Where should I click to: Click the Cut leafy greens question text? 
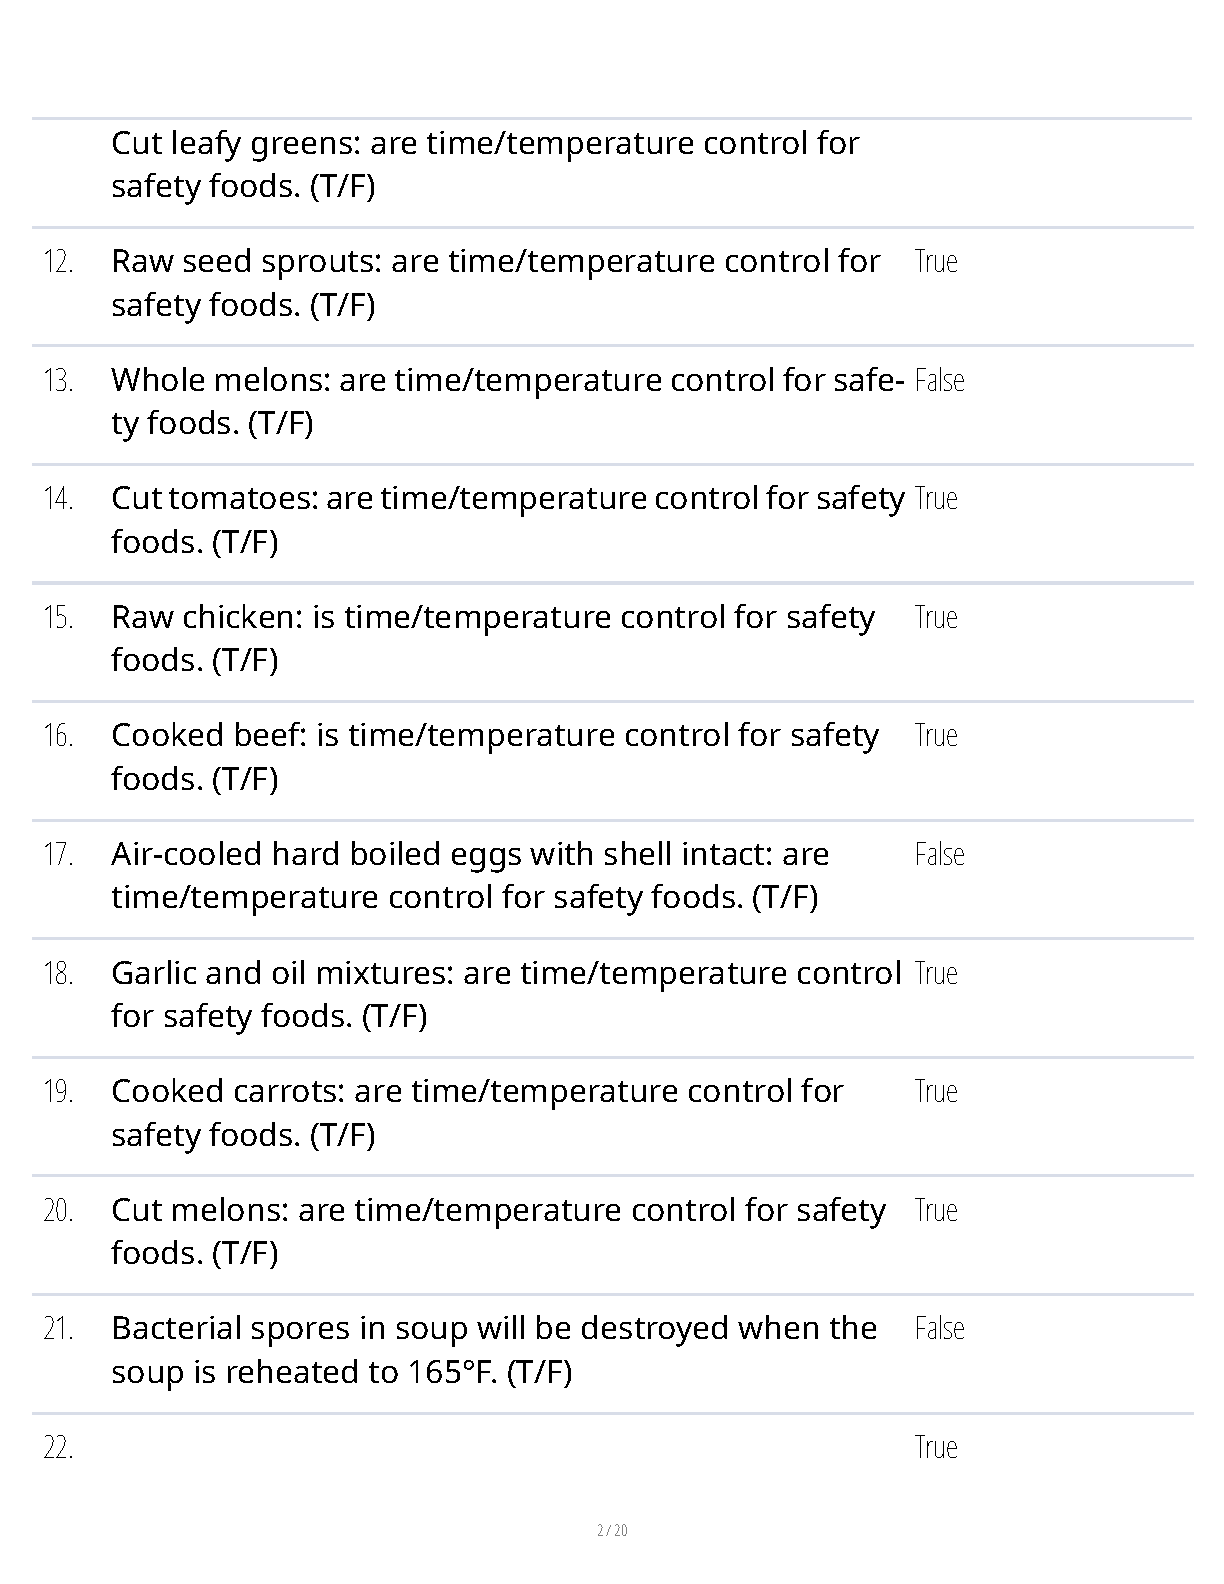tap(485, 164)
